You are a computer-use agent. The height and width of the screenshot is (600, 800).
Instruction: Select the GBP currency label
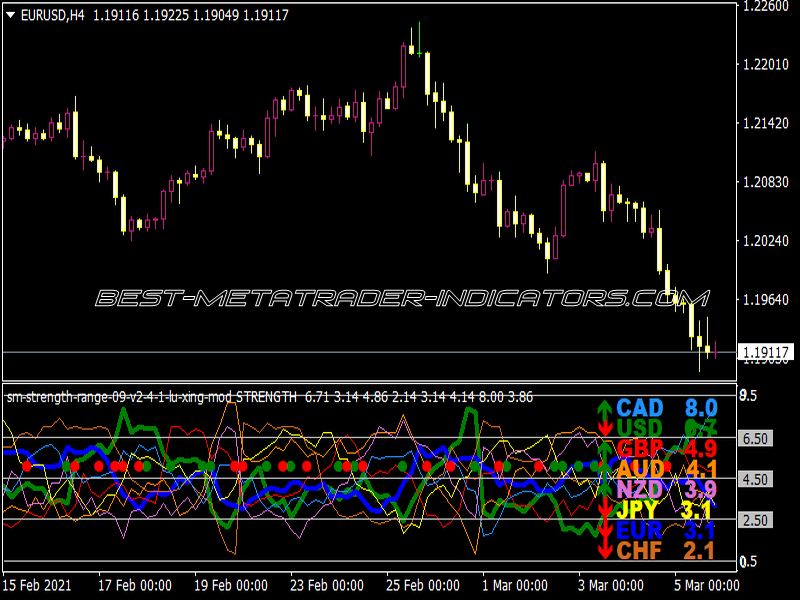640,448
